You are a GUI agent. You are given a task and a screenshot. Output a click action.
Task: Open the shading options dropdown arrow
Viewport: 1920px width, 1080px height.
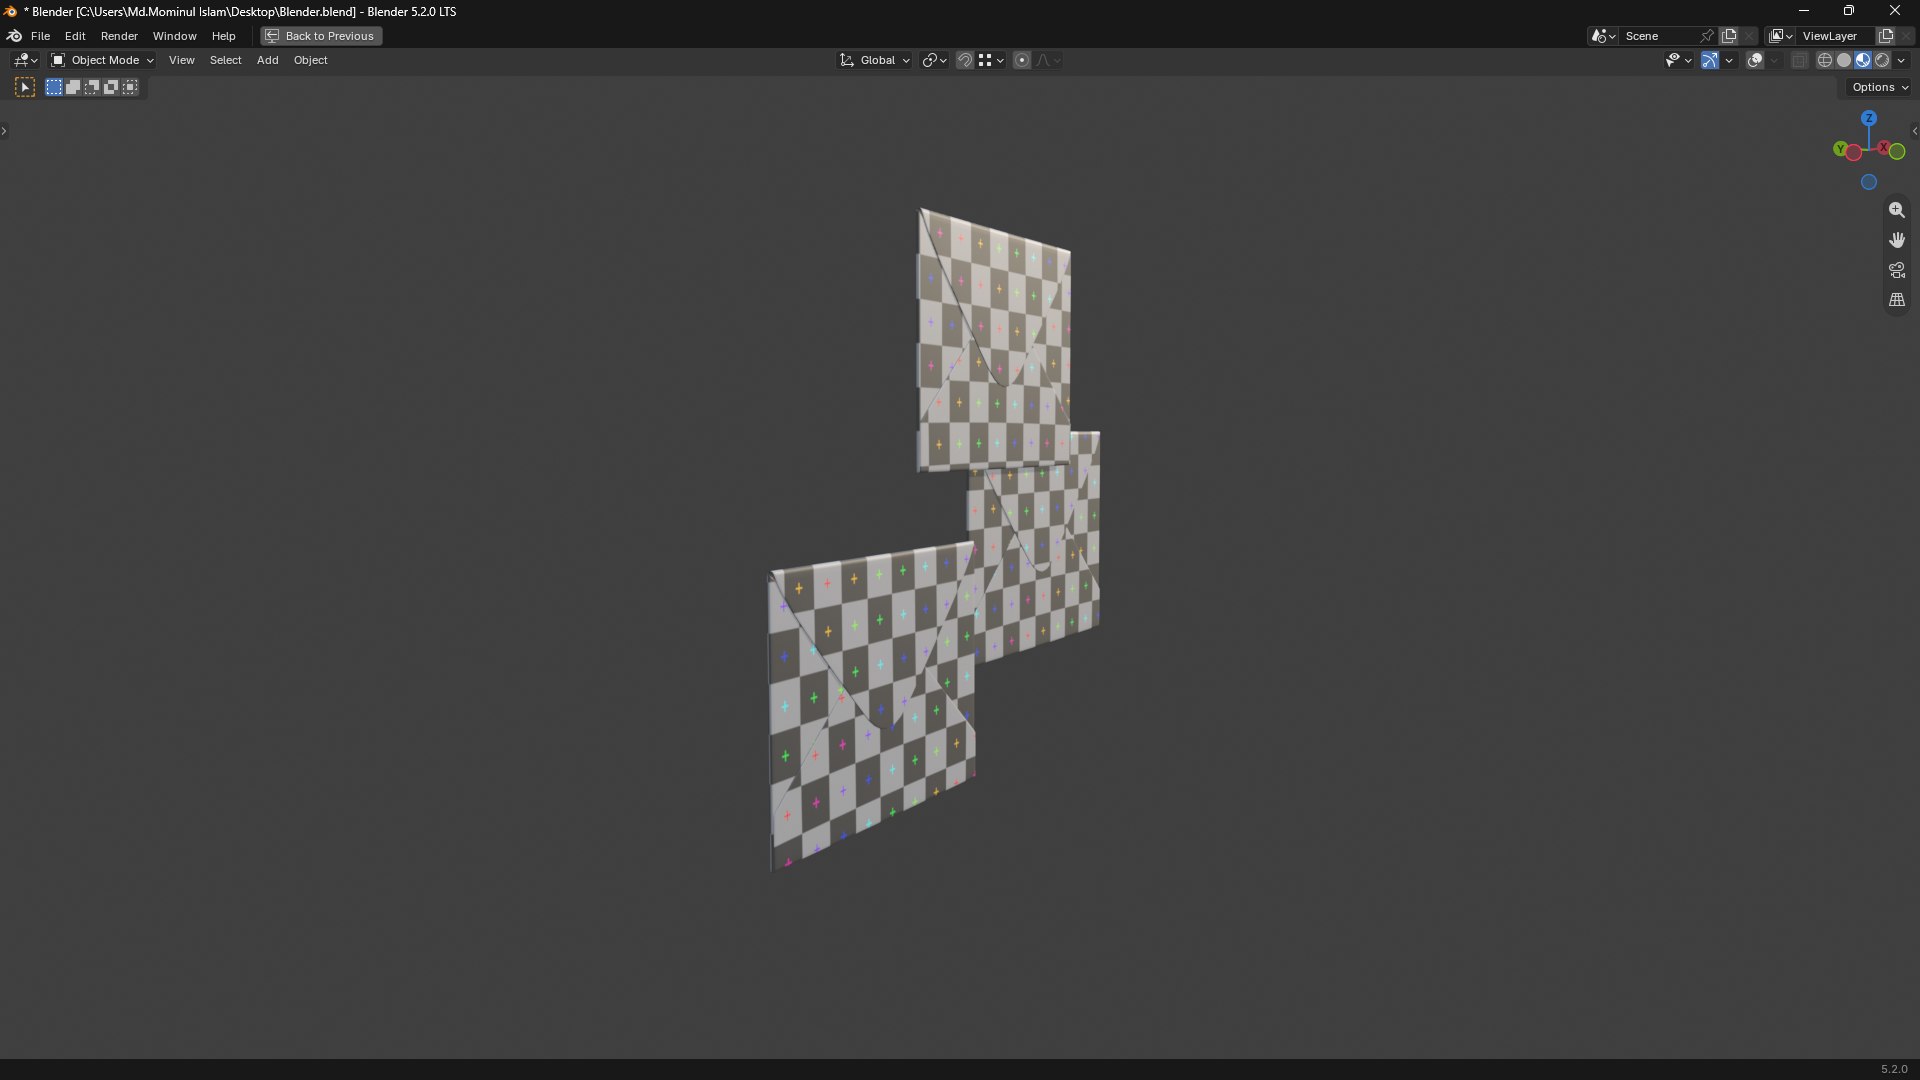click(1902, 60)
